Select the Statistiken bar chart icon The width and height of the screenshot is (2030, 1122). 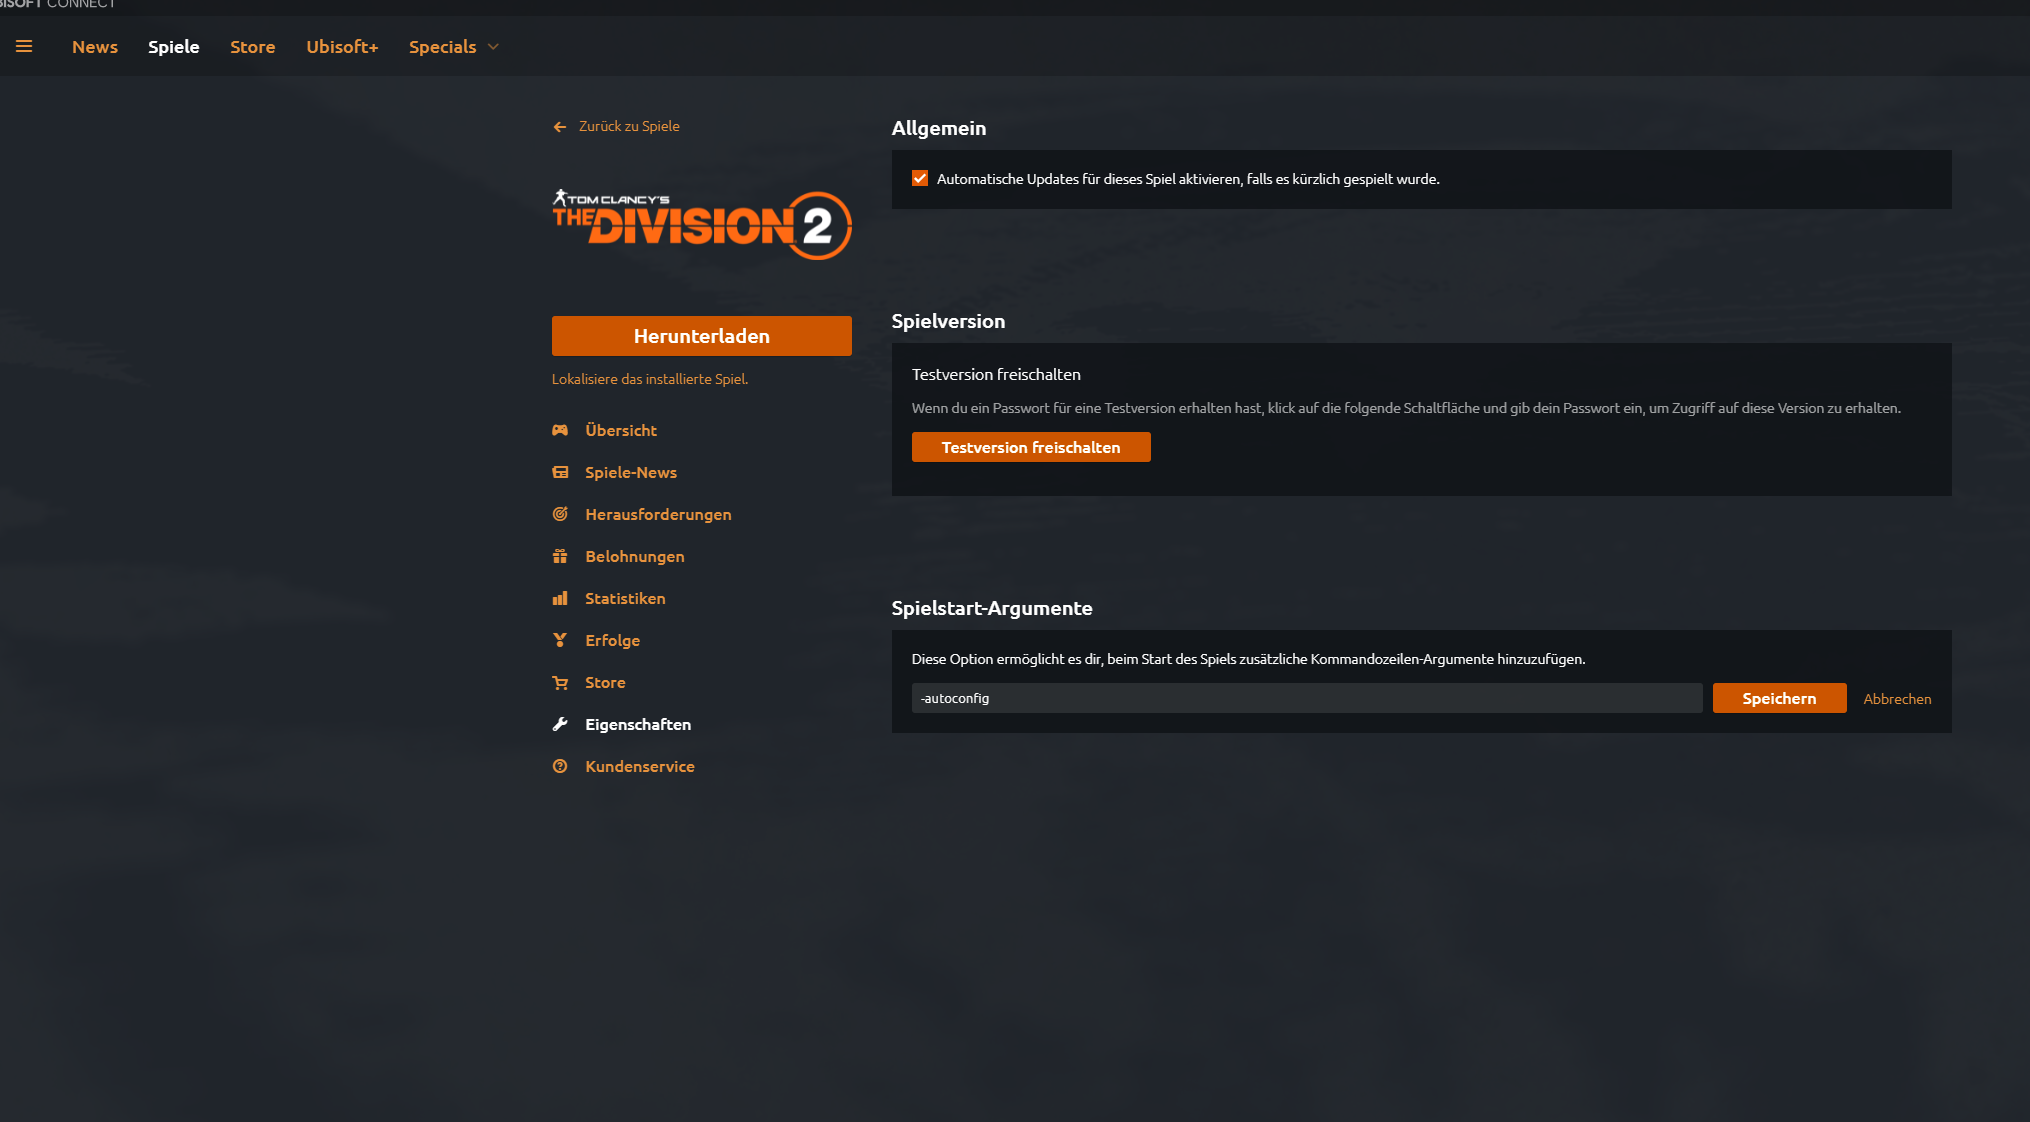(x=560, y=598)
